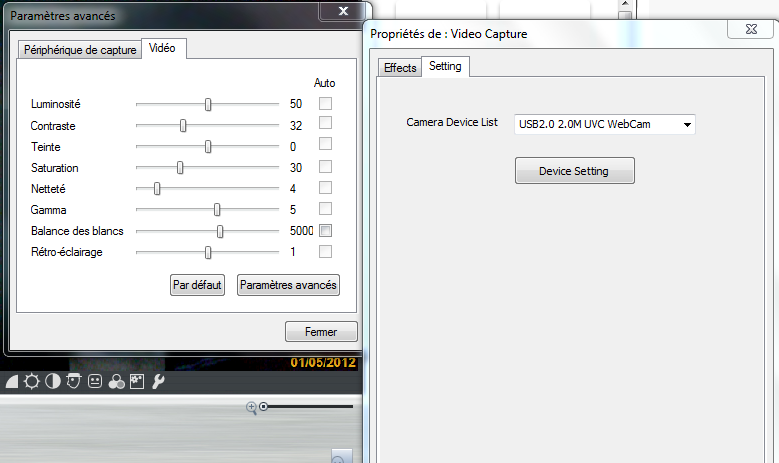Click the three-circles color filter icon

click(x=116, y=381)
